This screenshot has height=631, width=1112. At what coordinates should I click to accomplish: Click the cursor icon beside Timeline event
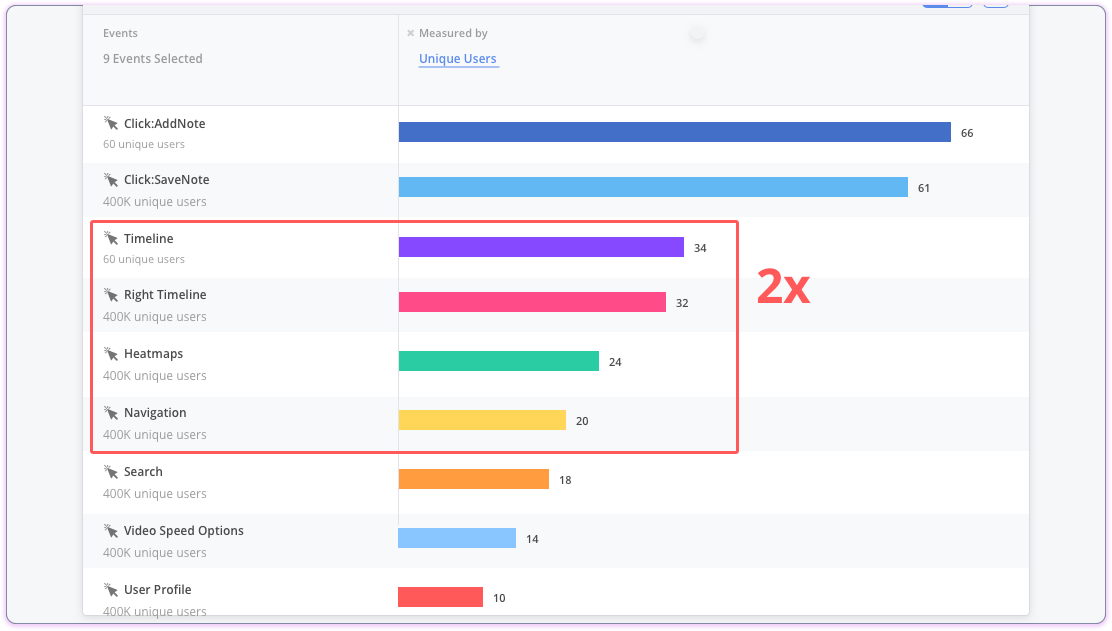[111, 238]
